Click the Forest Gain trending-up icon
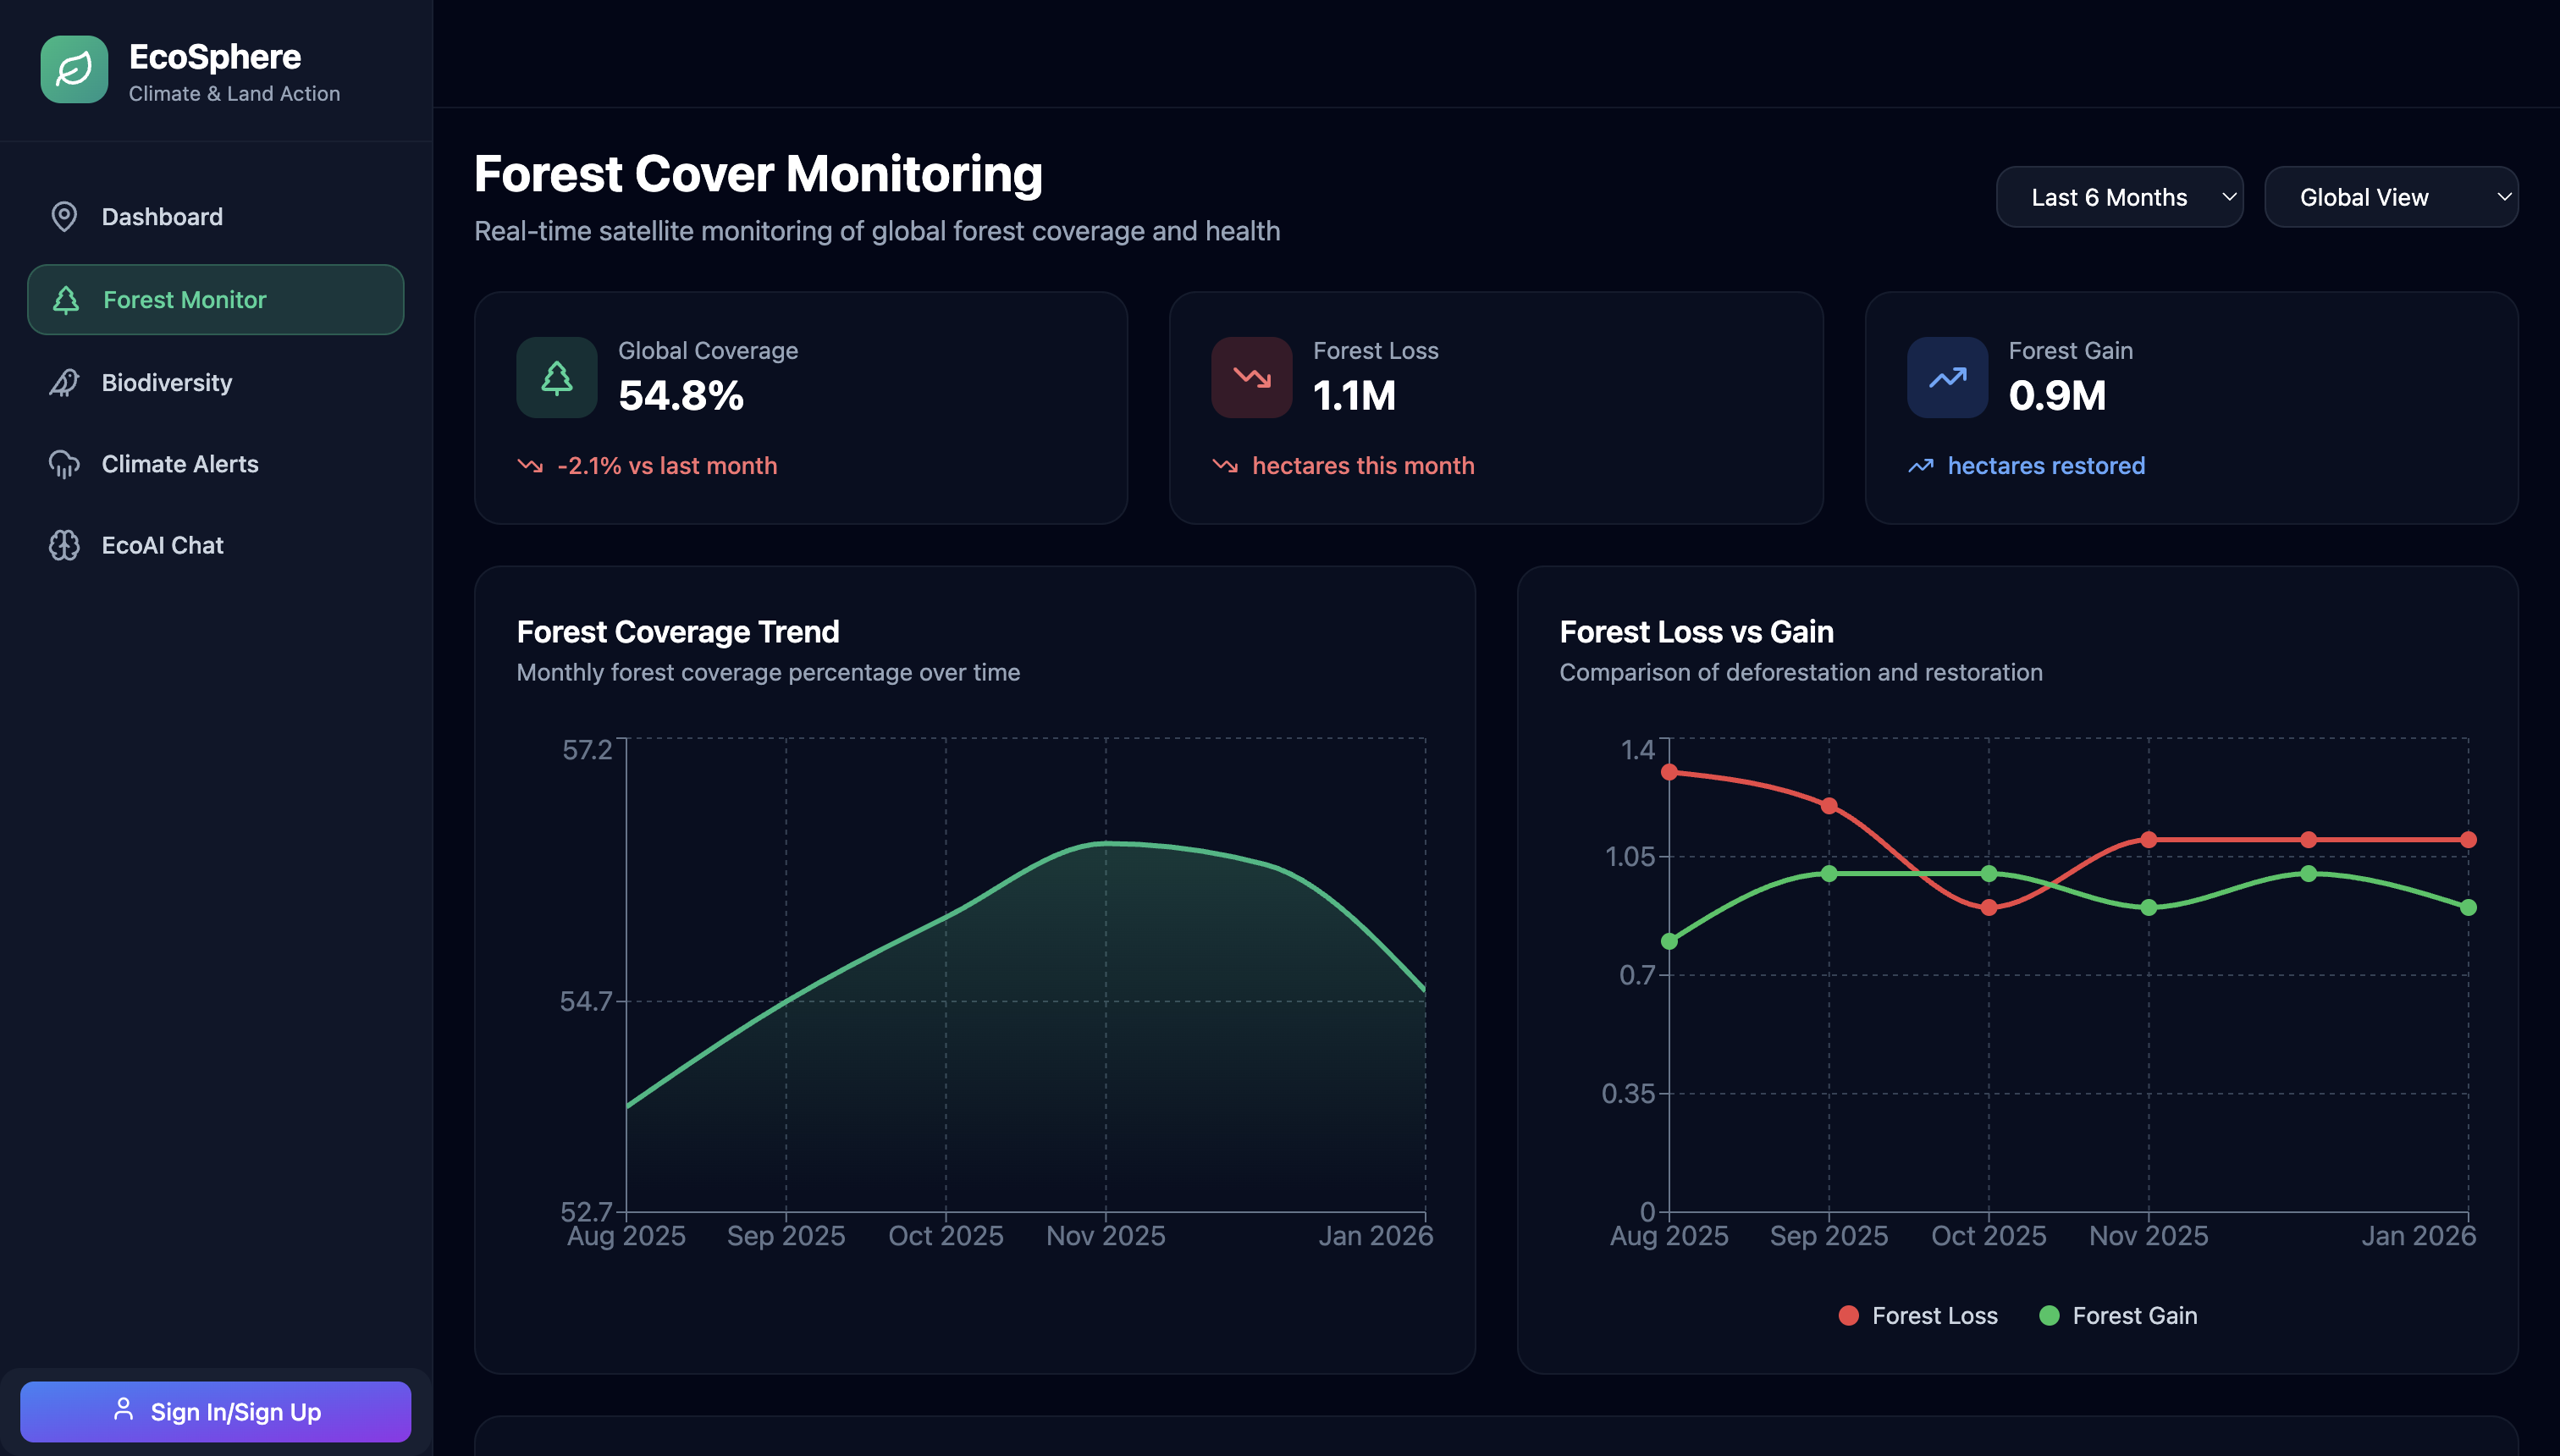Screen dimensions: 2560x1456 point(1946,377)
